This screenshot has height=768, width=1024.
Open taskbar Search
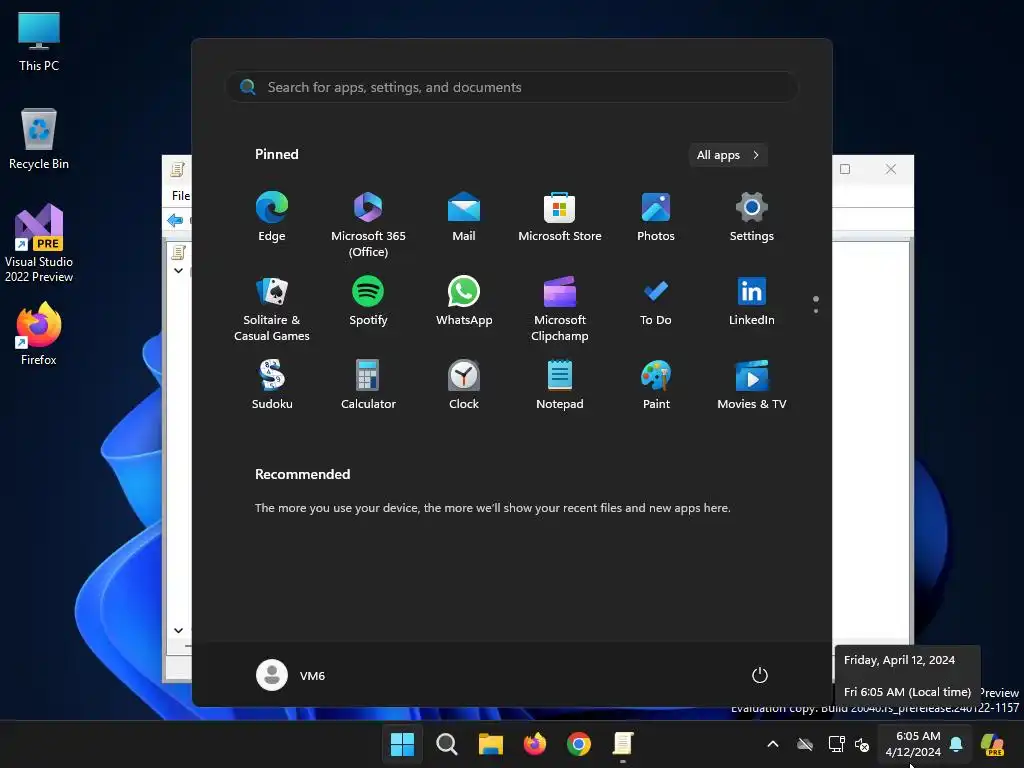click(x=447, y=744)
